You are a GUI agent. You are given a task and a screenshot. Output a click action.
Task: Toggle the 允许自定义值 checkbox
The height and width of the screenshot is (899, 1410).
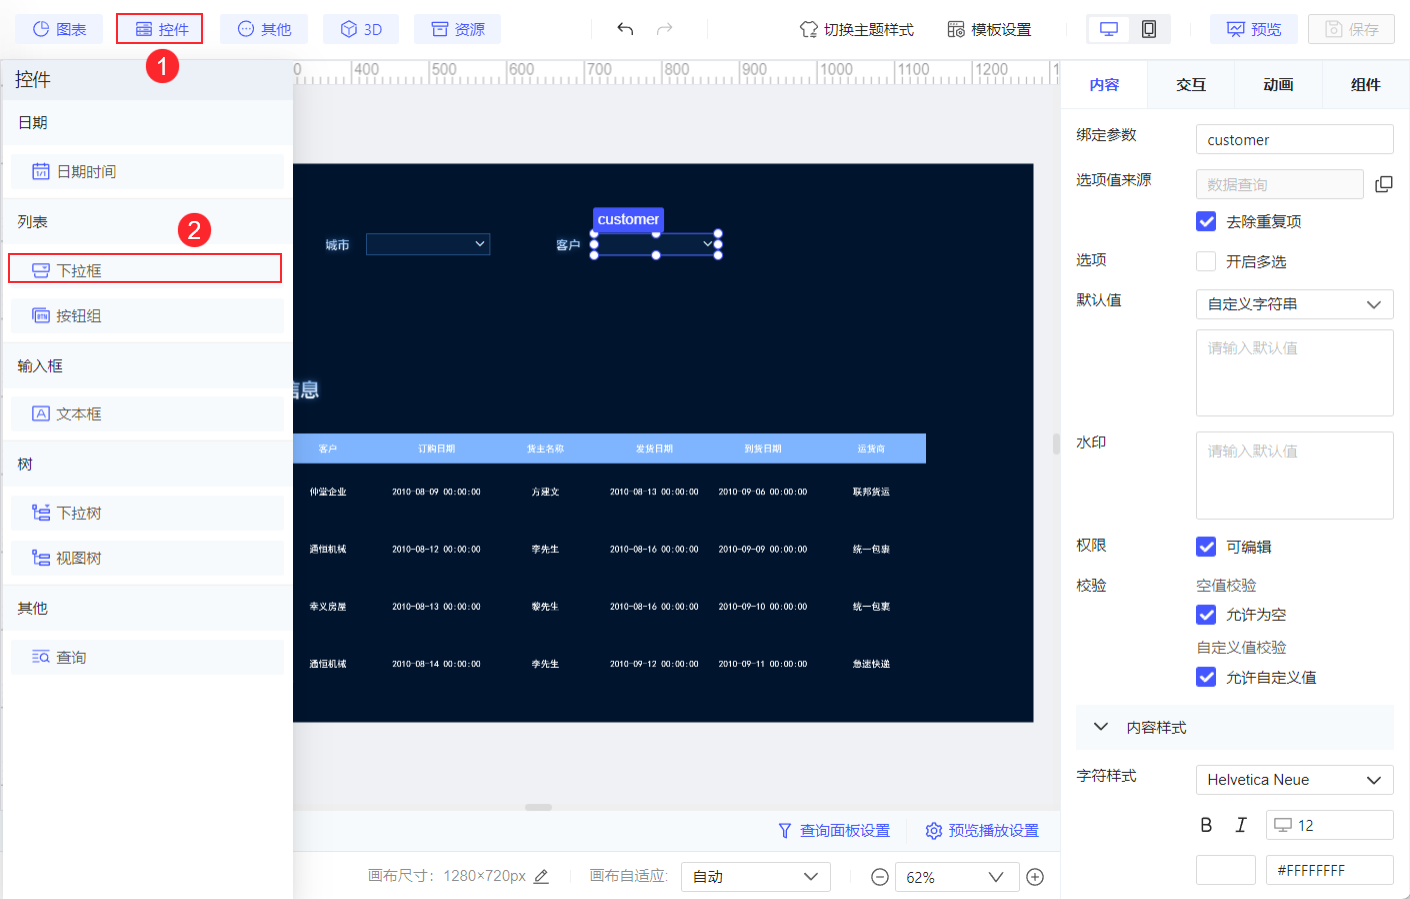point(1206,677)
